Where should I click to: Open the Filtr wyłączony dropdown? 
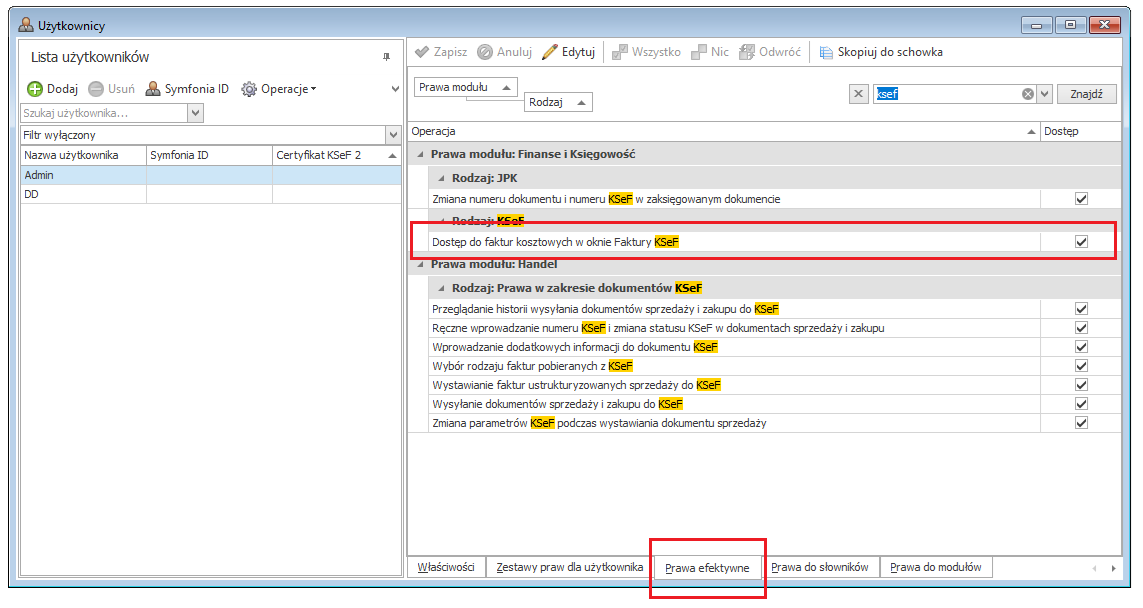click(392, 135)
